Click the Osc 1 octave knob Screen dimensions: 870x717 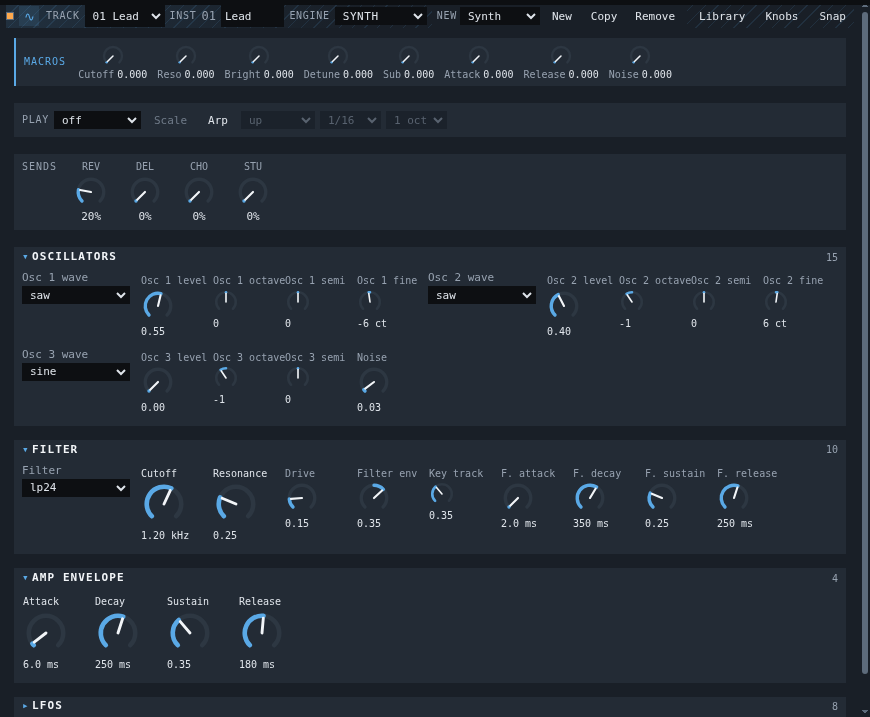[226, 301]
